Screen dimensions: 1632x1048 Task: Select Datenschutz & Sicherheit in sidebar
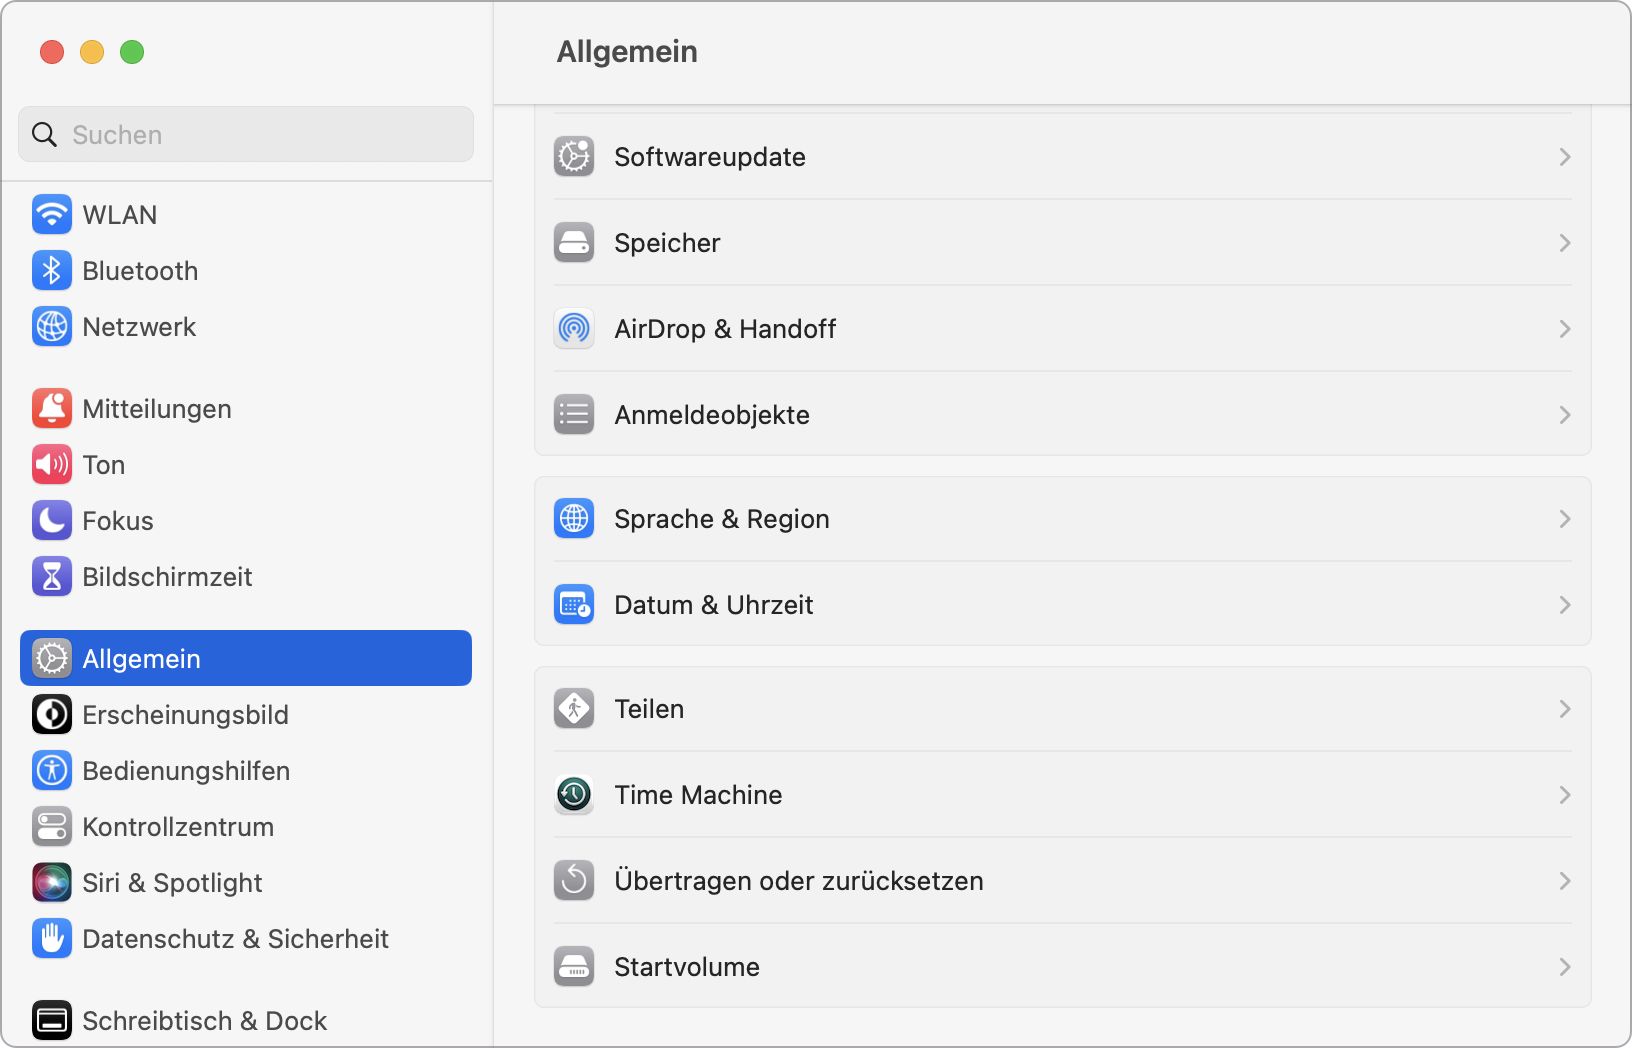pyautogui.click(x=236, y=939)
